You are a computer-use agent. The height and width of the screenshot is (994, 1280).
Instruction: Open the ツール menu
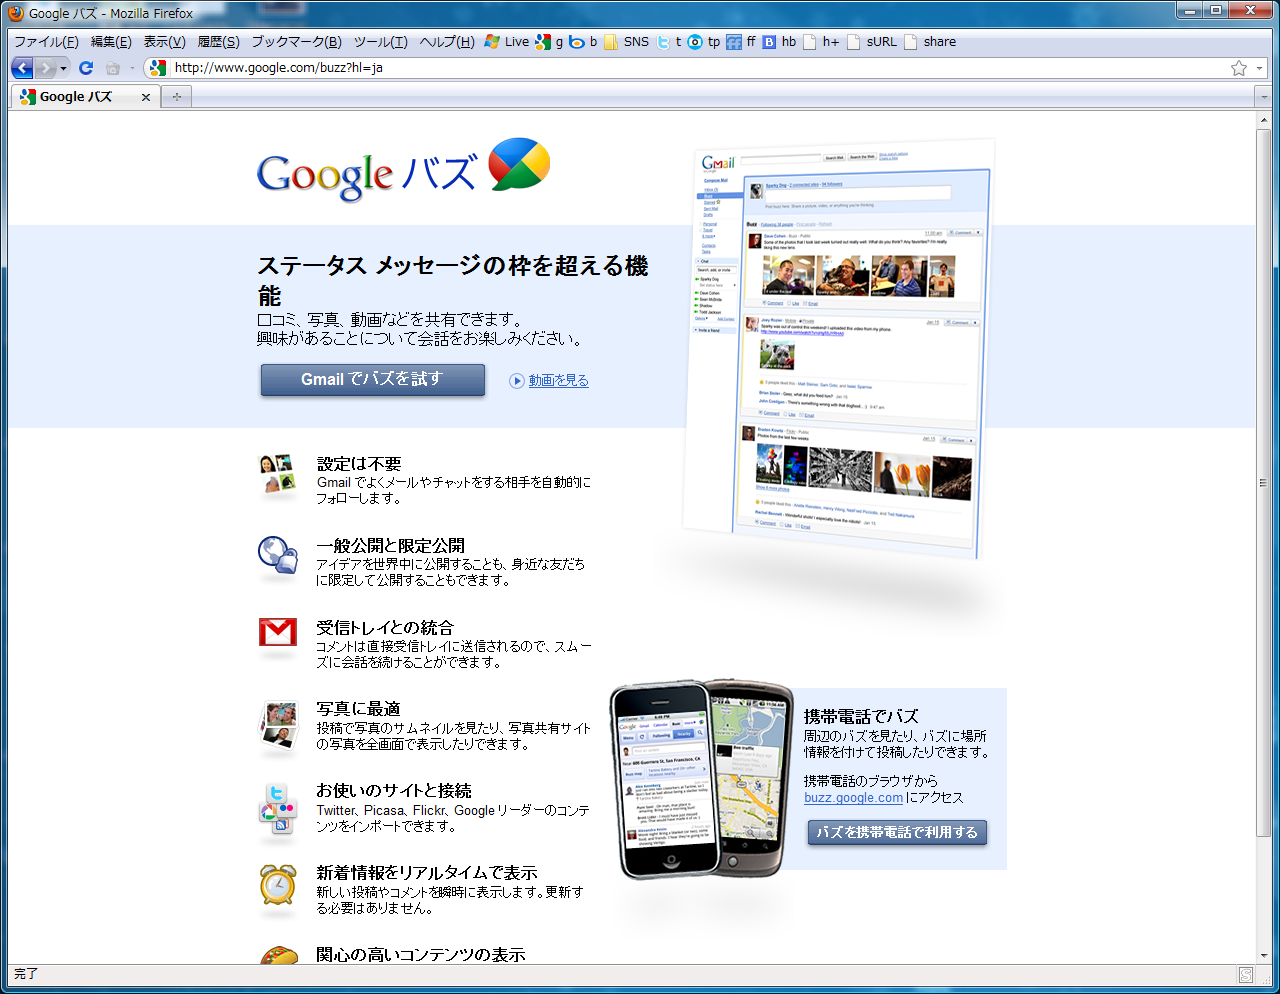point(380,42)
